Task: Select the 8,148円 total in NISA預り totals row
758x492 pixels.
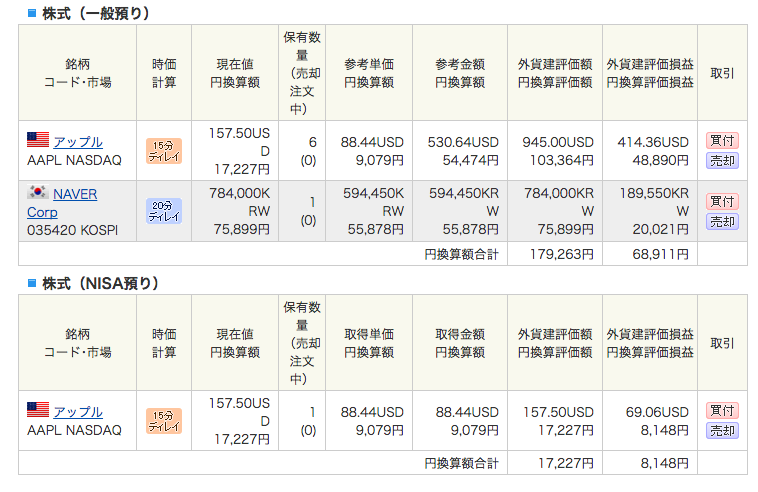Action: click(665, 463)
